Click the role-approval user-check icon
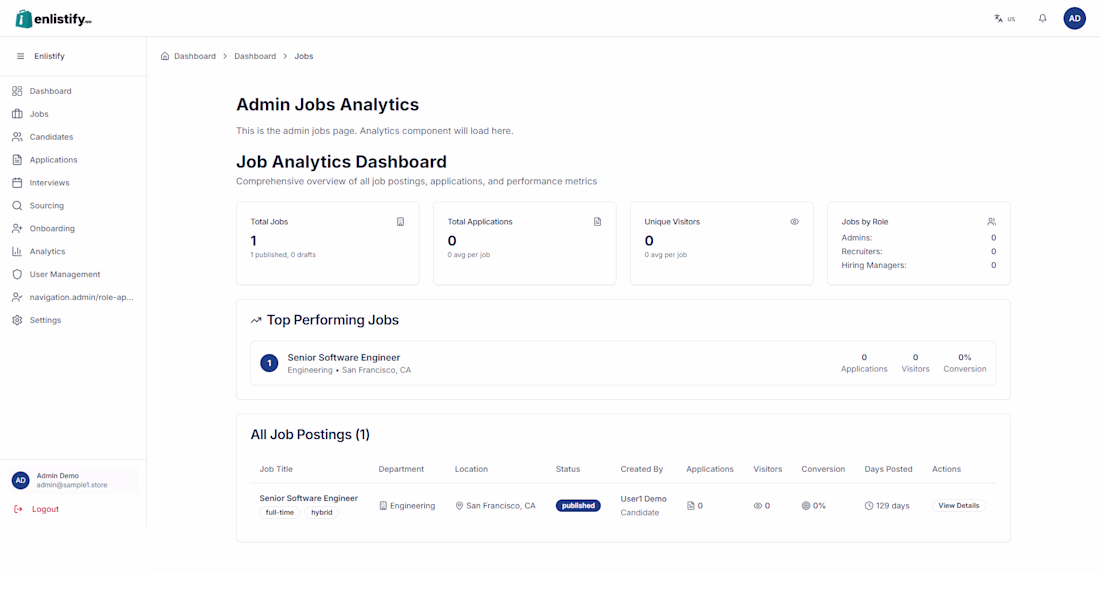 [x=17, y=298]
